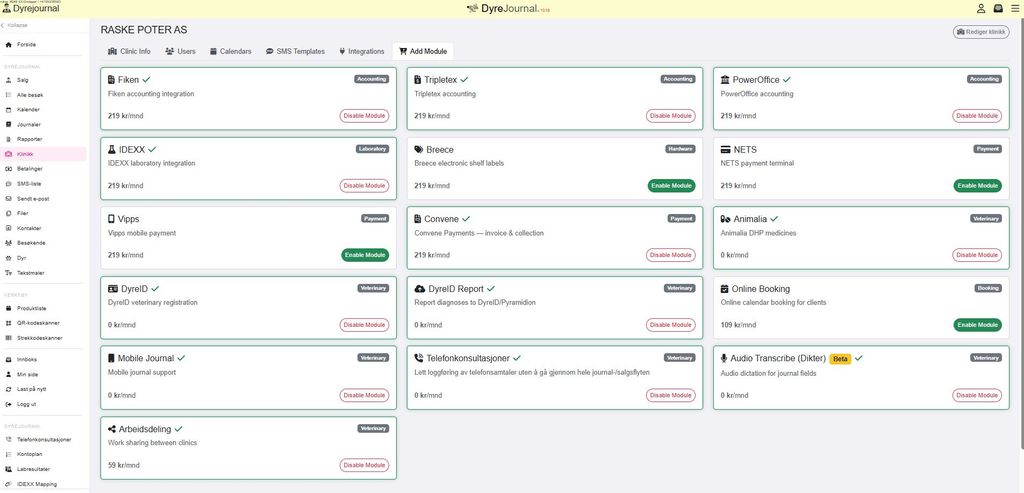Viewport: 1024px width, 493px height.
Task: Click the QR-kodeskanner icon
Action: click(x=8, y=323)
